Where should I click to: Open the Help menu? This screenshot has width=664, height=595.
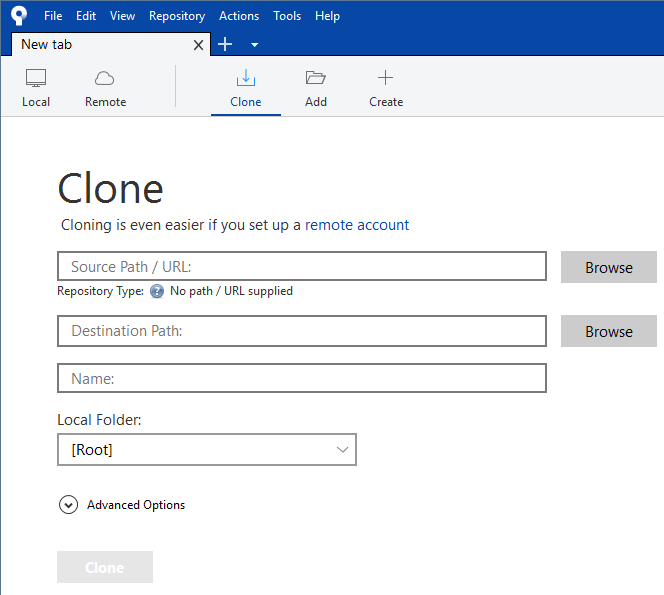click(327, 16)
